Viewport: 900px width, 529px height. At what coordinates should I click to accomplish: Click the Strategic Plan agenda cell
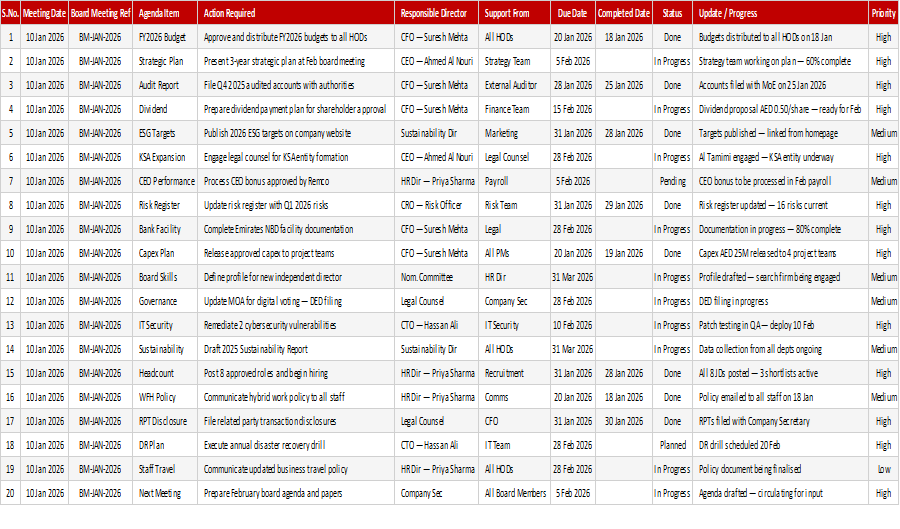coord(165,61)
